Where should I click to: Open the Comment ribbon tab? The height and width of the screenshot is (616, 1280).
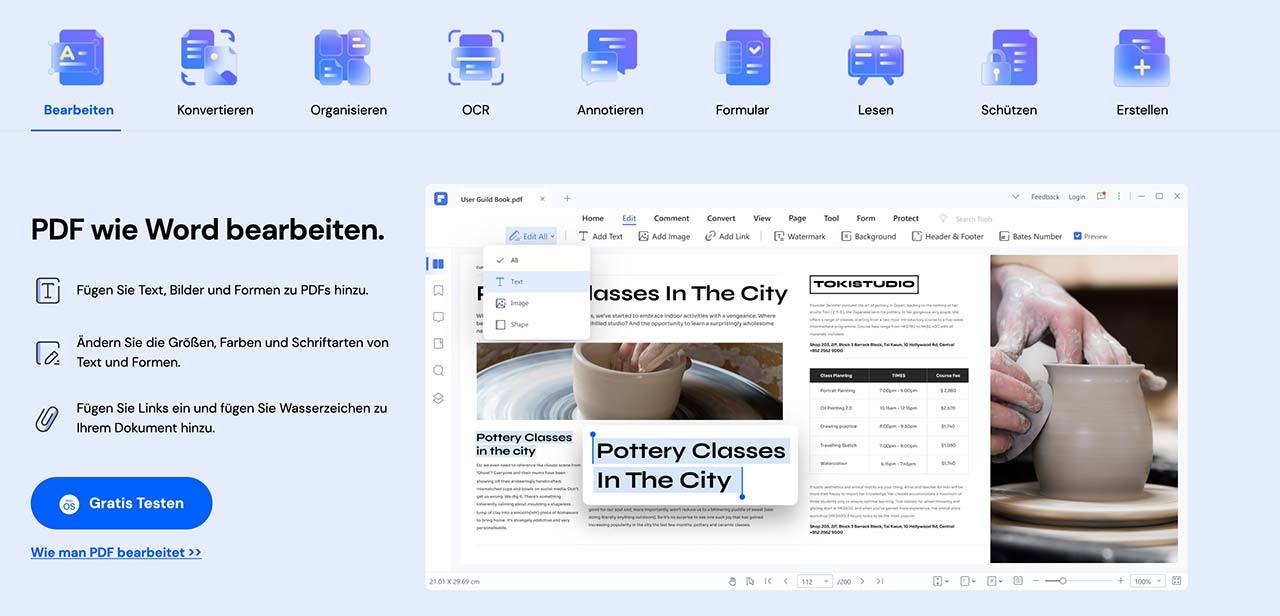(671, 218)
